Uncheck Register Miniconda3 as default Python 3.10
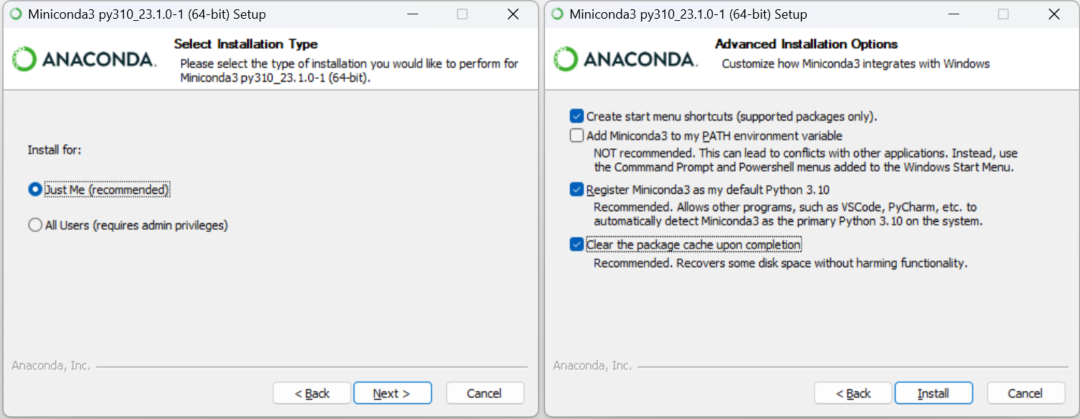 (x=576, y=188)
